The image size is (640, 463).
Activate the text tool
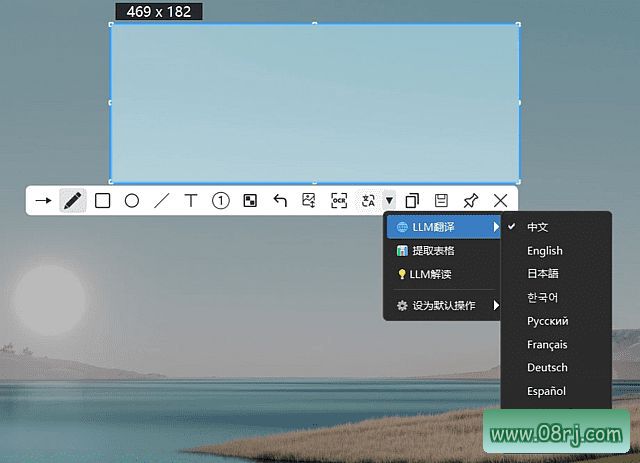[x=191, y=200]
